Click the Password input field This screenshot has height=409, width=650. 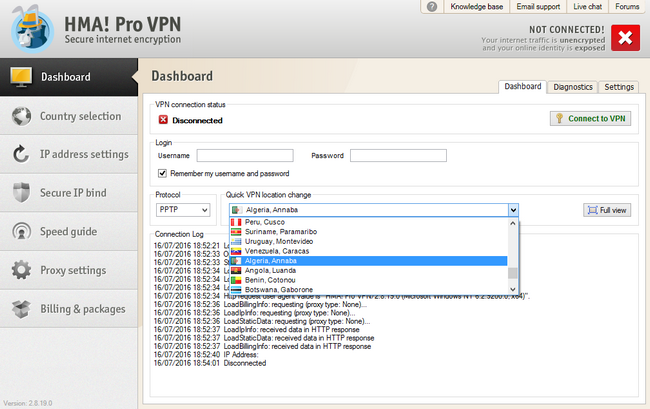point(398,155)
